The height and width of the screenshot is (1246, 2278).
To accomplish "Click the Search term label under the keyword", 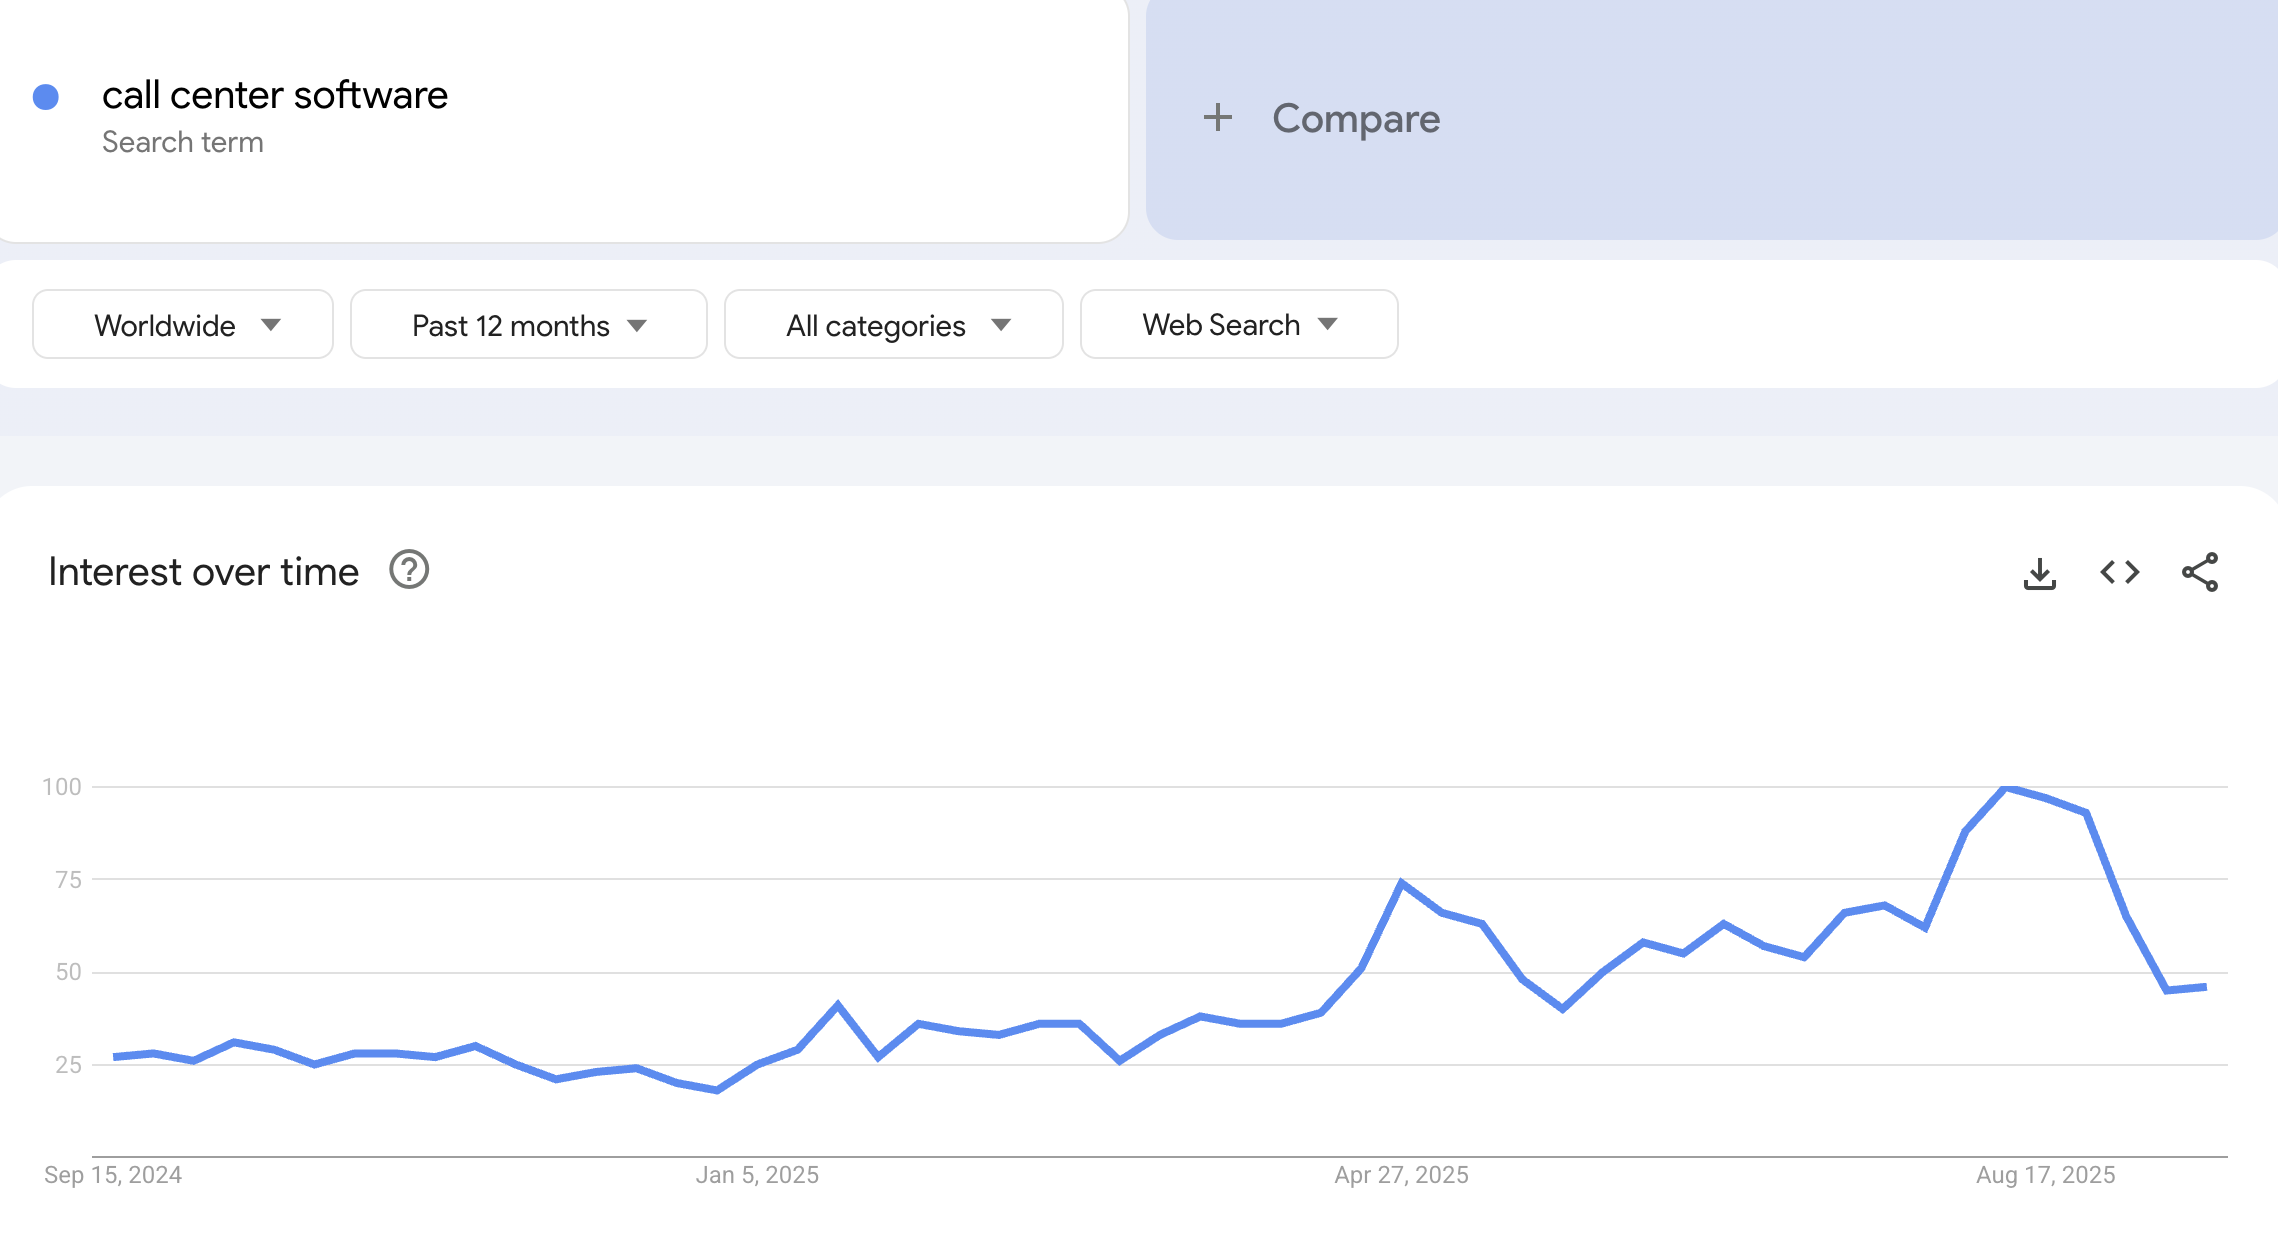I will pos(183,141).
